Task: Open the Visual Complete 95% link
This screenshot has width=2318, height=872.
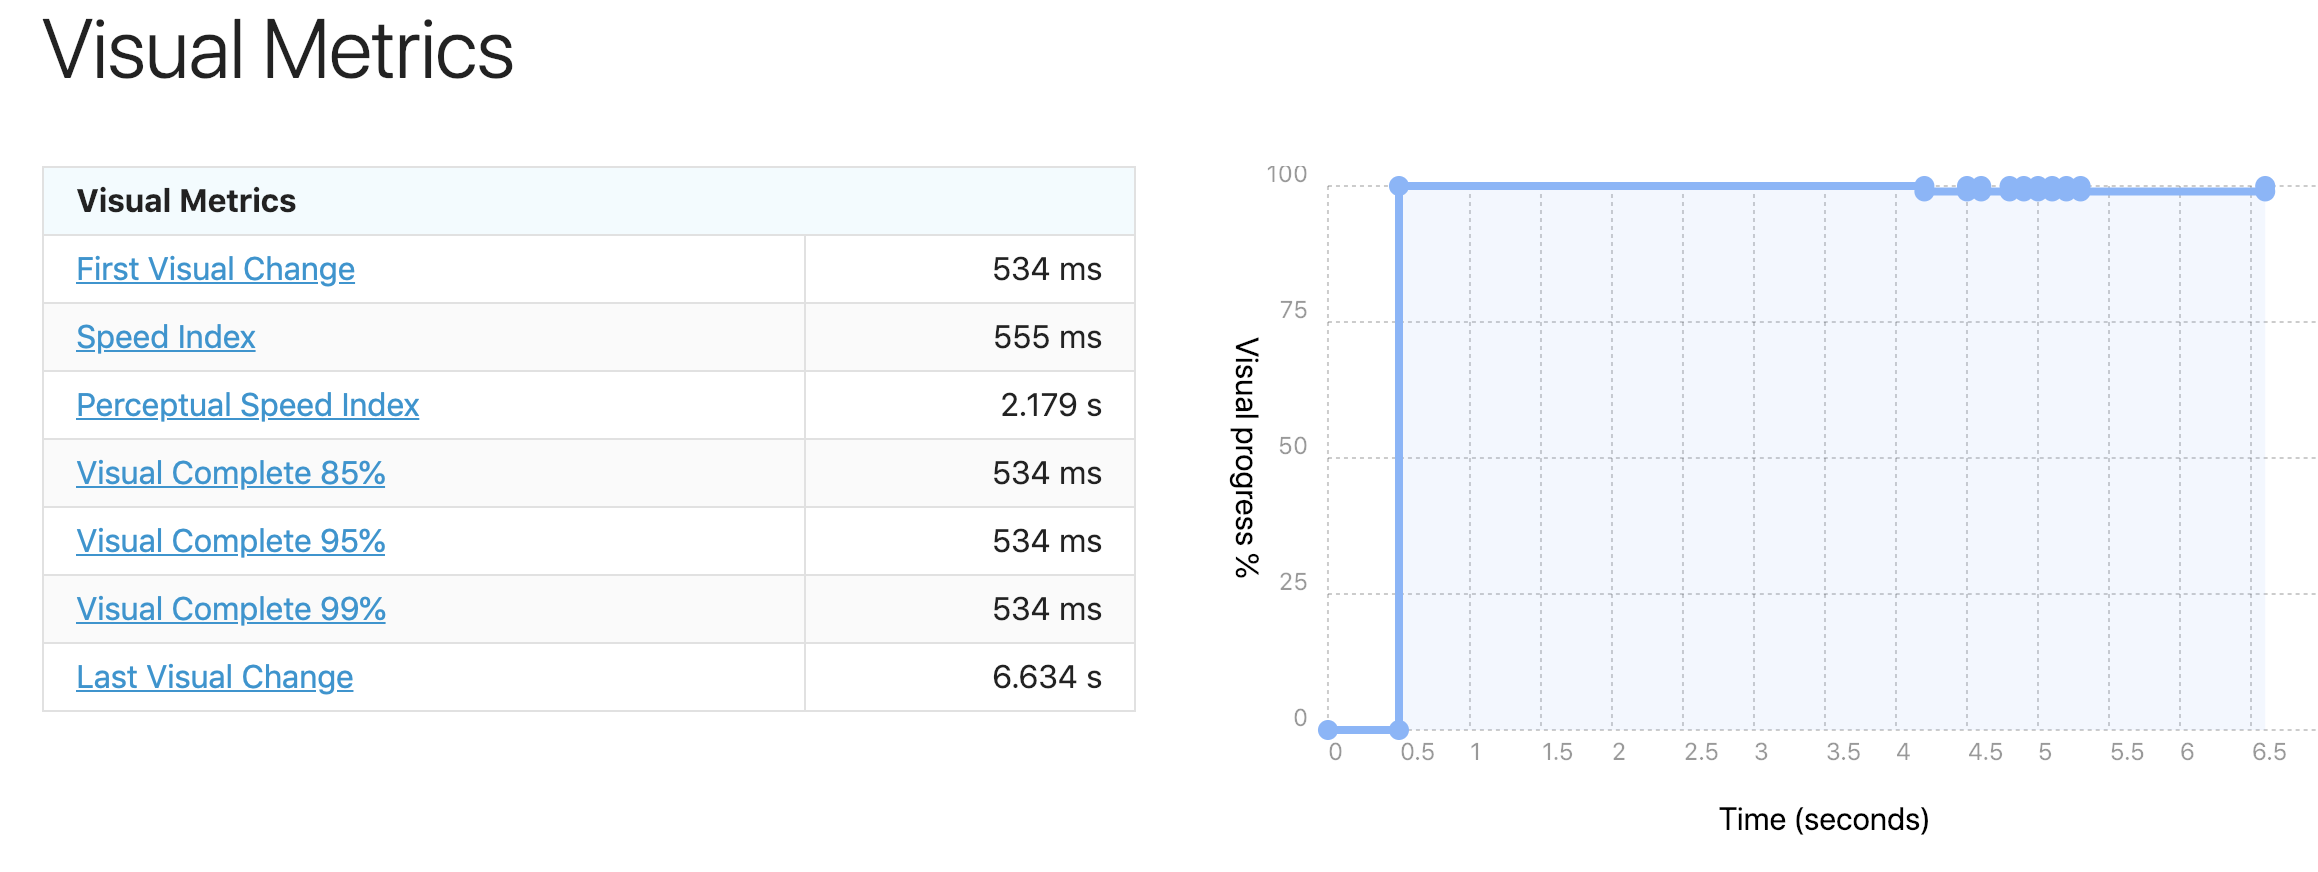Action: (231, 541)
